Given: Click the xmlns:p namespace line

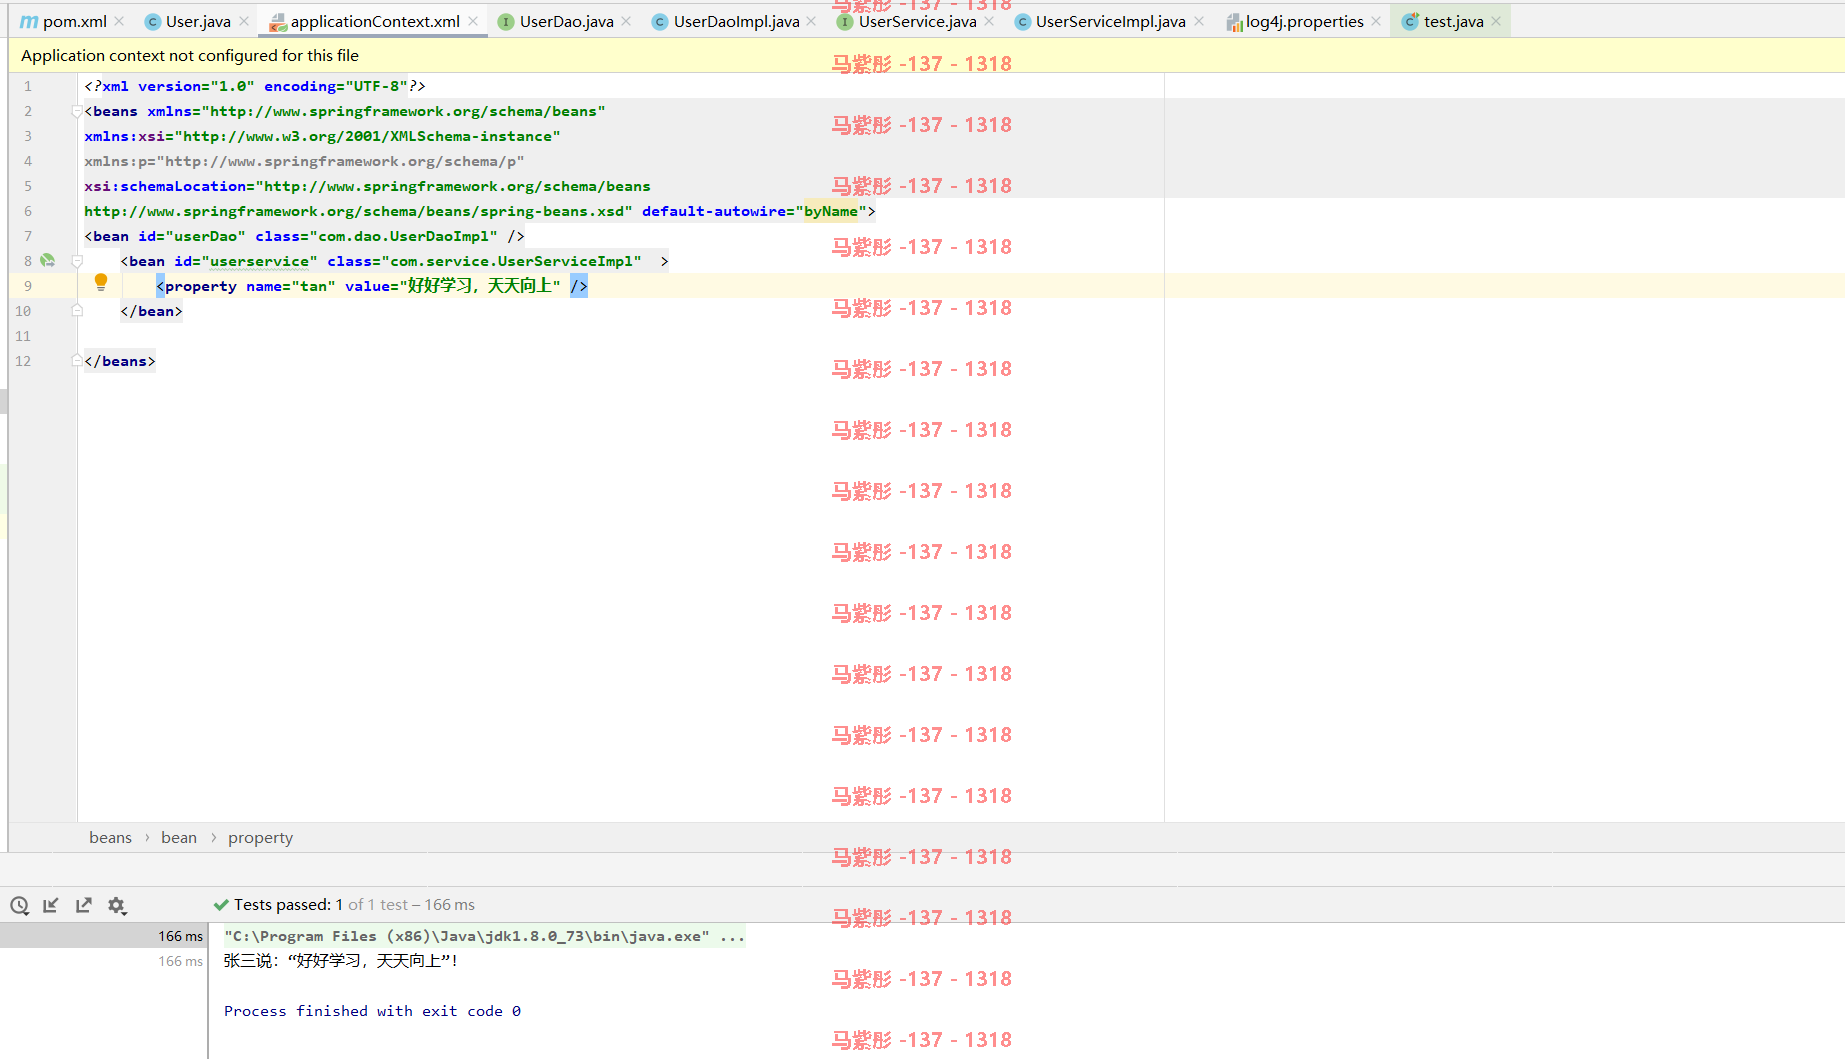Looking at the screenshot, I should point(304,161).
